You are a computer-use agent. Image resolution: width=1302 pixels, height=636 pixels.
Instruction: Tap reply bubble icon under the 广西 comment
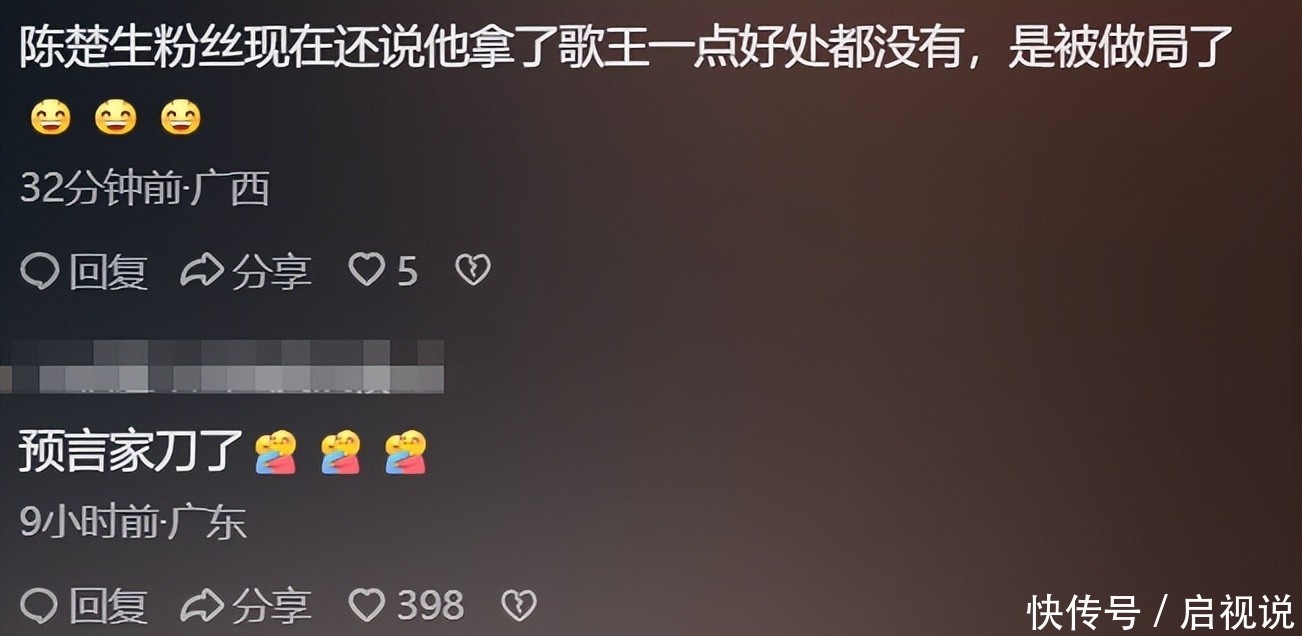(40, 271)
